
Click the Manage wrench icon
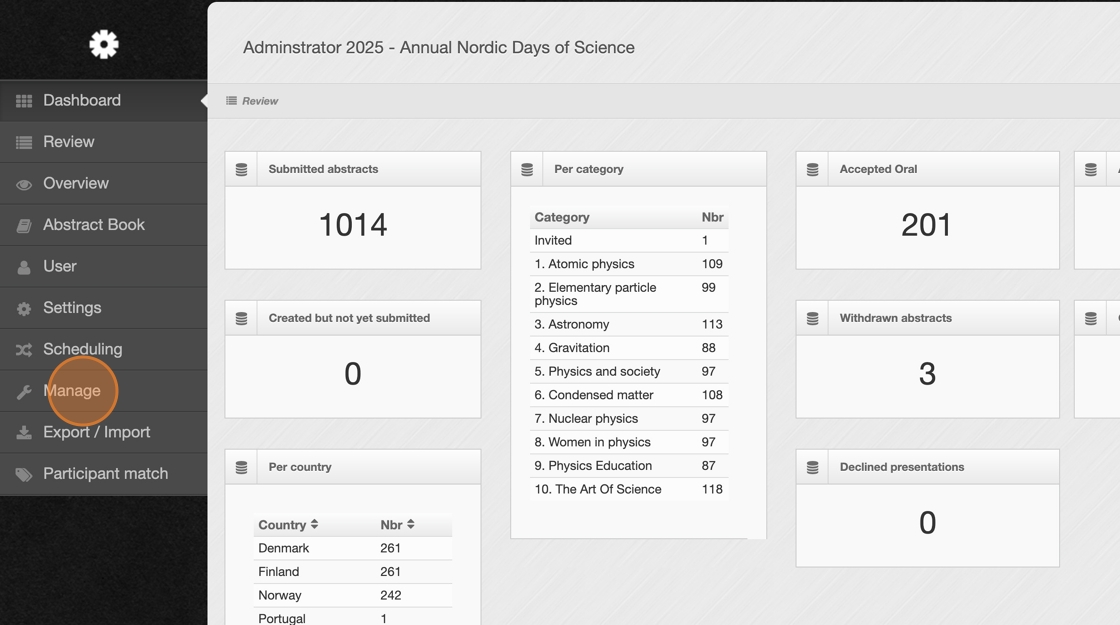tap(24, 391)
